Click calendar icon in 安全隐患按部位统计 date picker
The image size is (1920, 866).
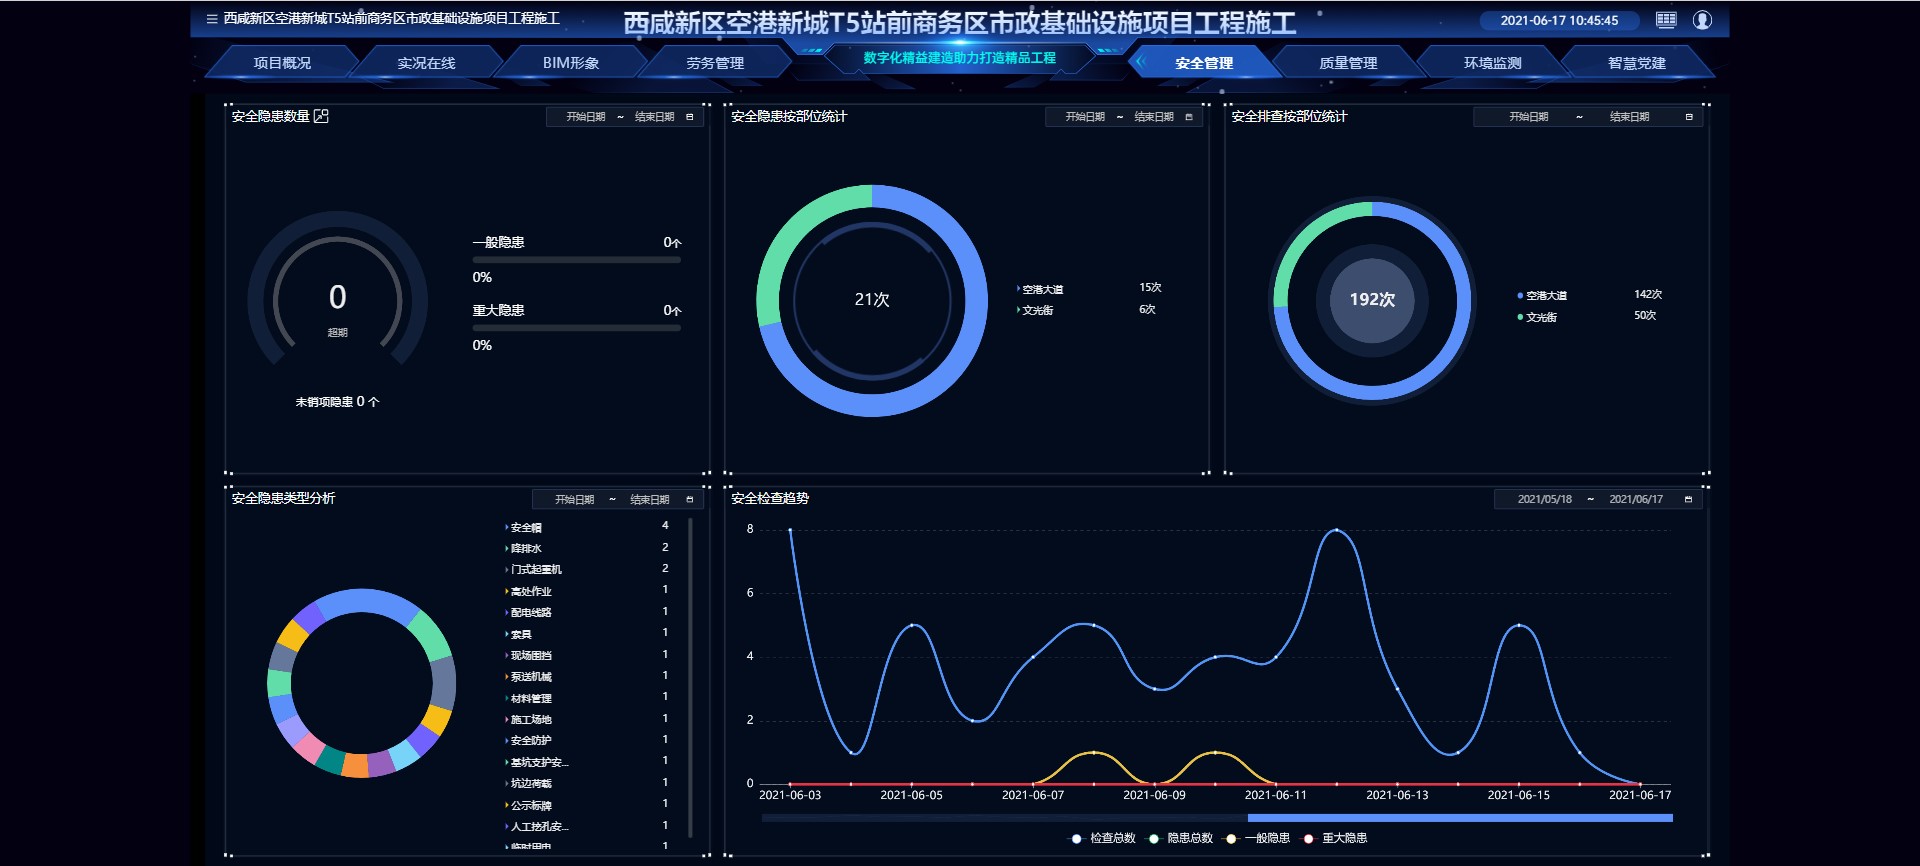click(x=1188, y=117)
